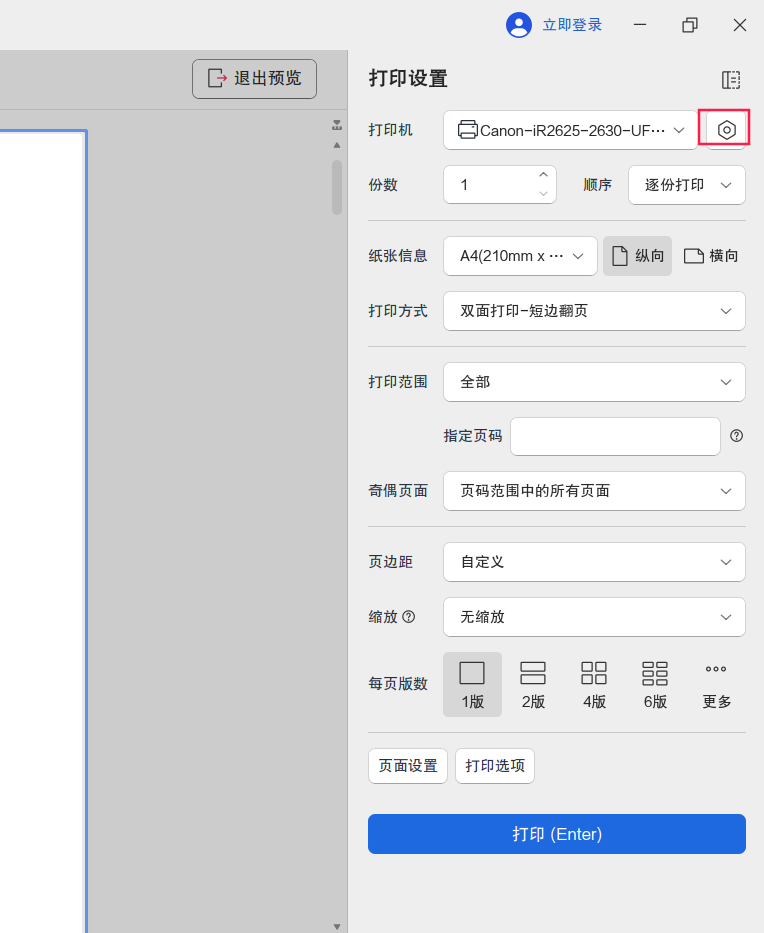Click the 指定页码 input field
764x933 pixels.
[615, 436]
